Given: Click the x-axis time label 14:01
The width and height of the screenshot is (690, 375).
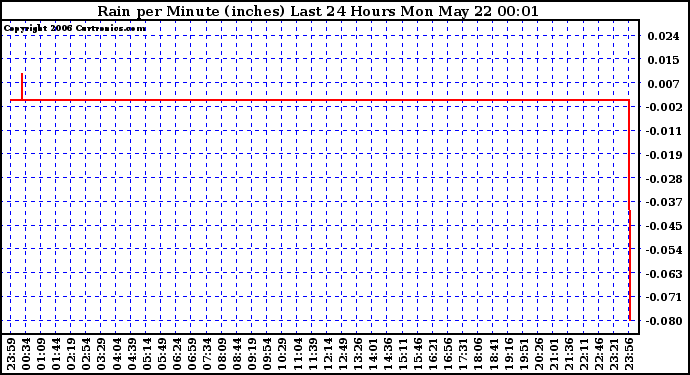Looking at the screenshot, I should click(373, 355).
